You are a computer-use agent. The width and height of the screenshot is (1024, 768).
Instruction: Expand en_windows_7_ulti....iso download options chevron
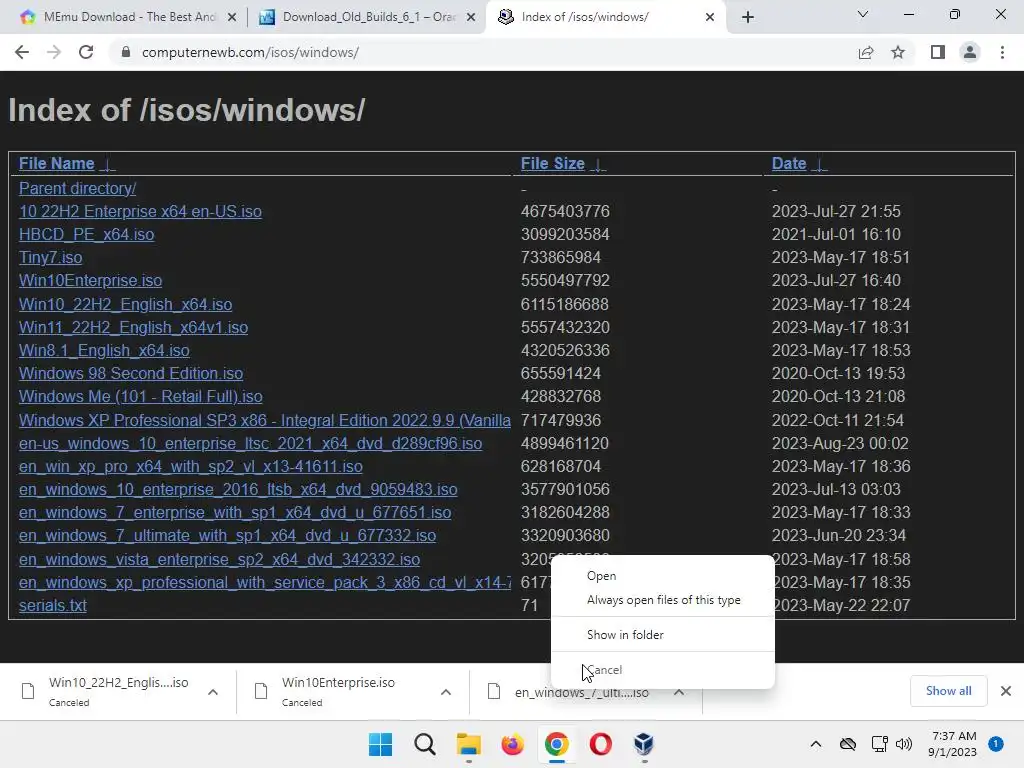679,692
